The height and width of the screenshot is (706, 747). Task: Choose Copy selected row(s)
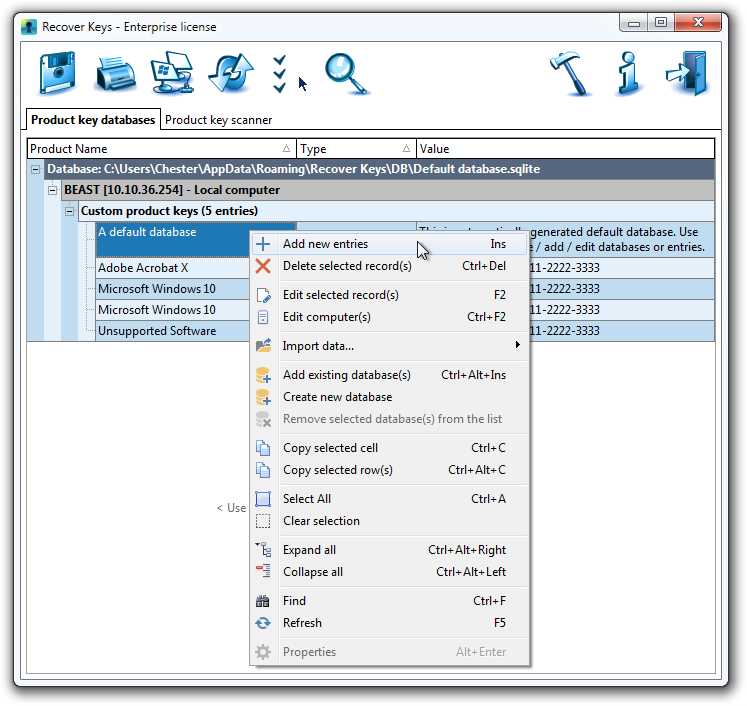(390, 470)
